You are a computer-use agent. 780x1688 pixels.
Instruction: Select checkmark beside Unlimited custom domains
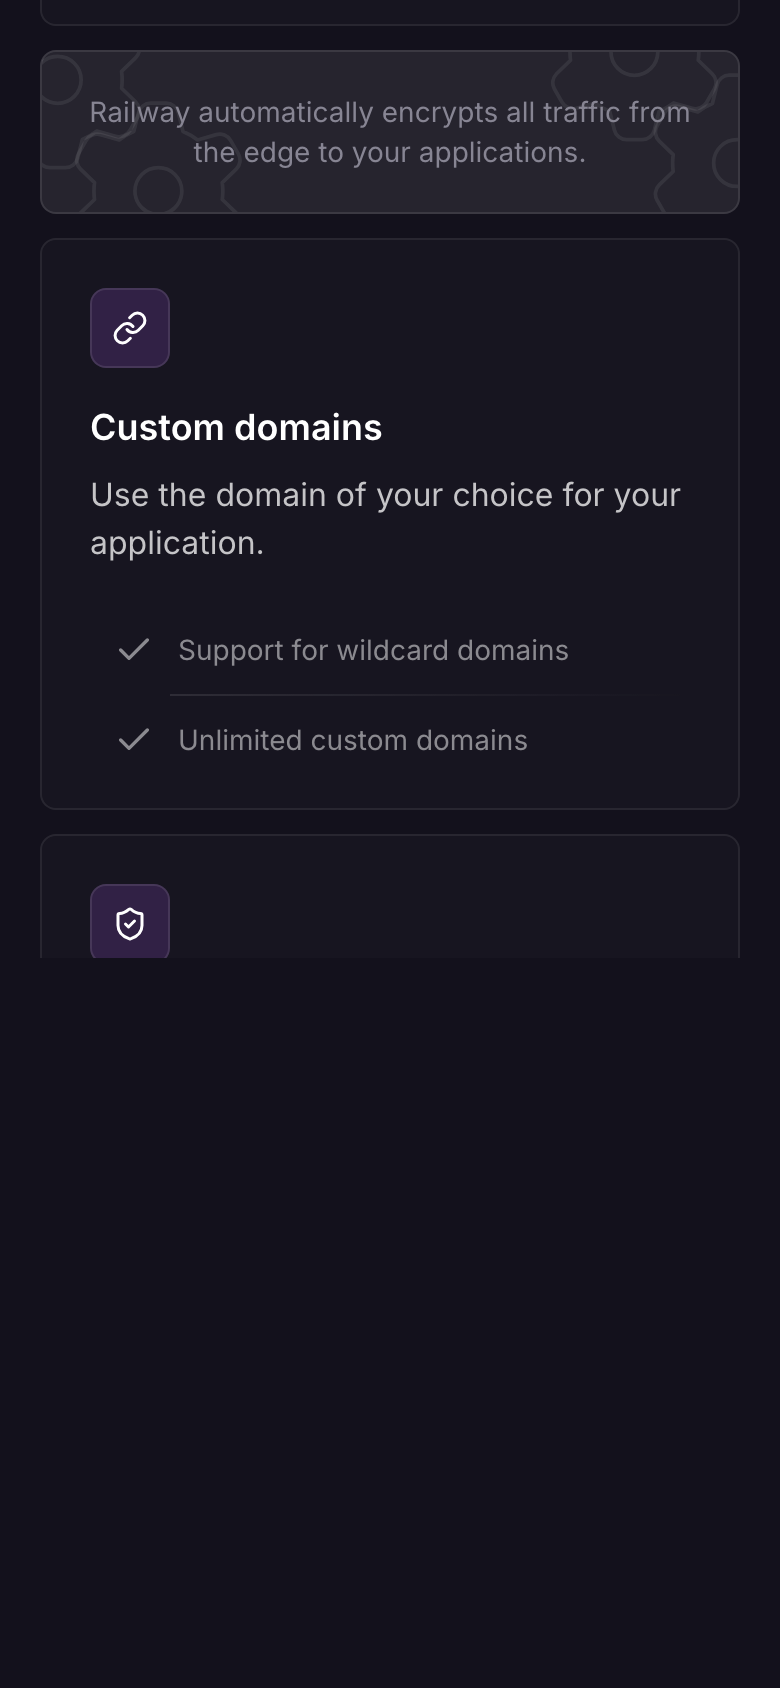pyautogui.click(x=134, y=740)
